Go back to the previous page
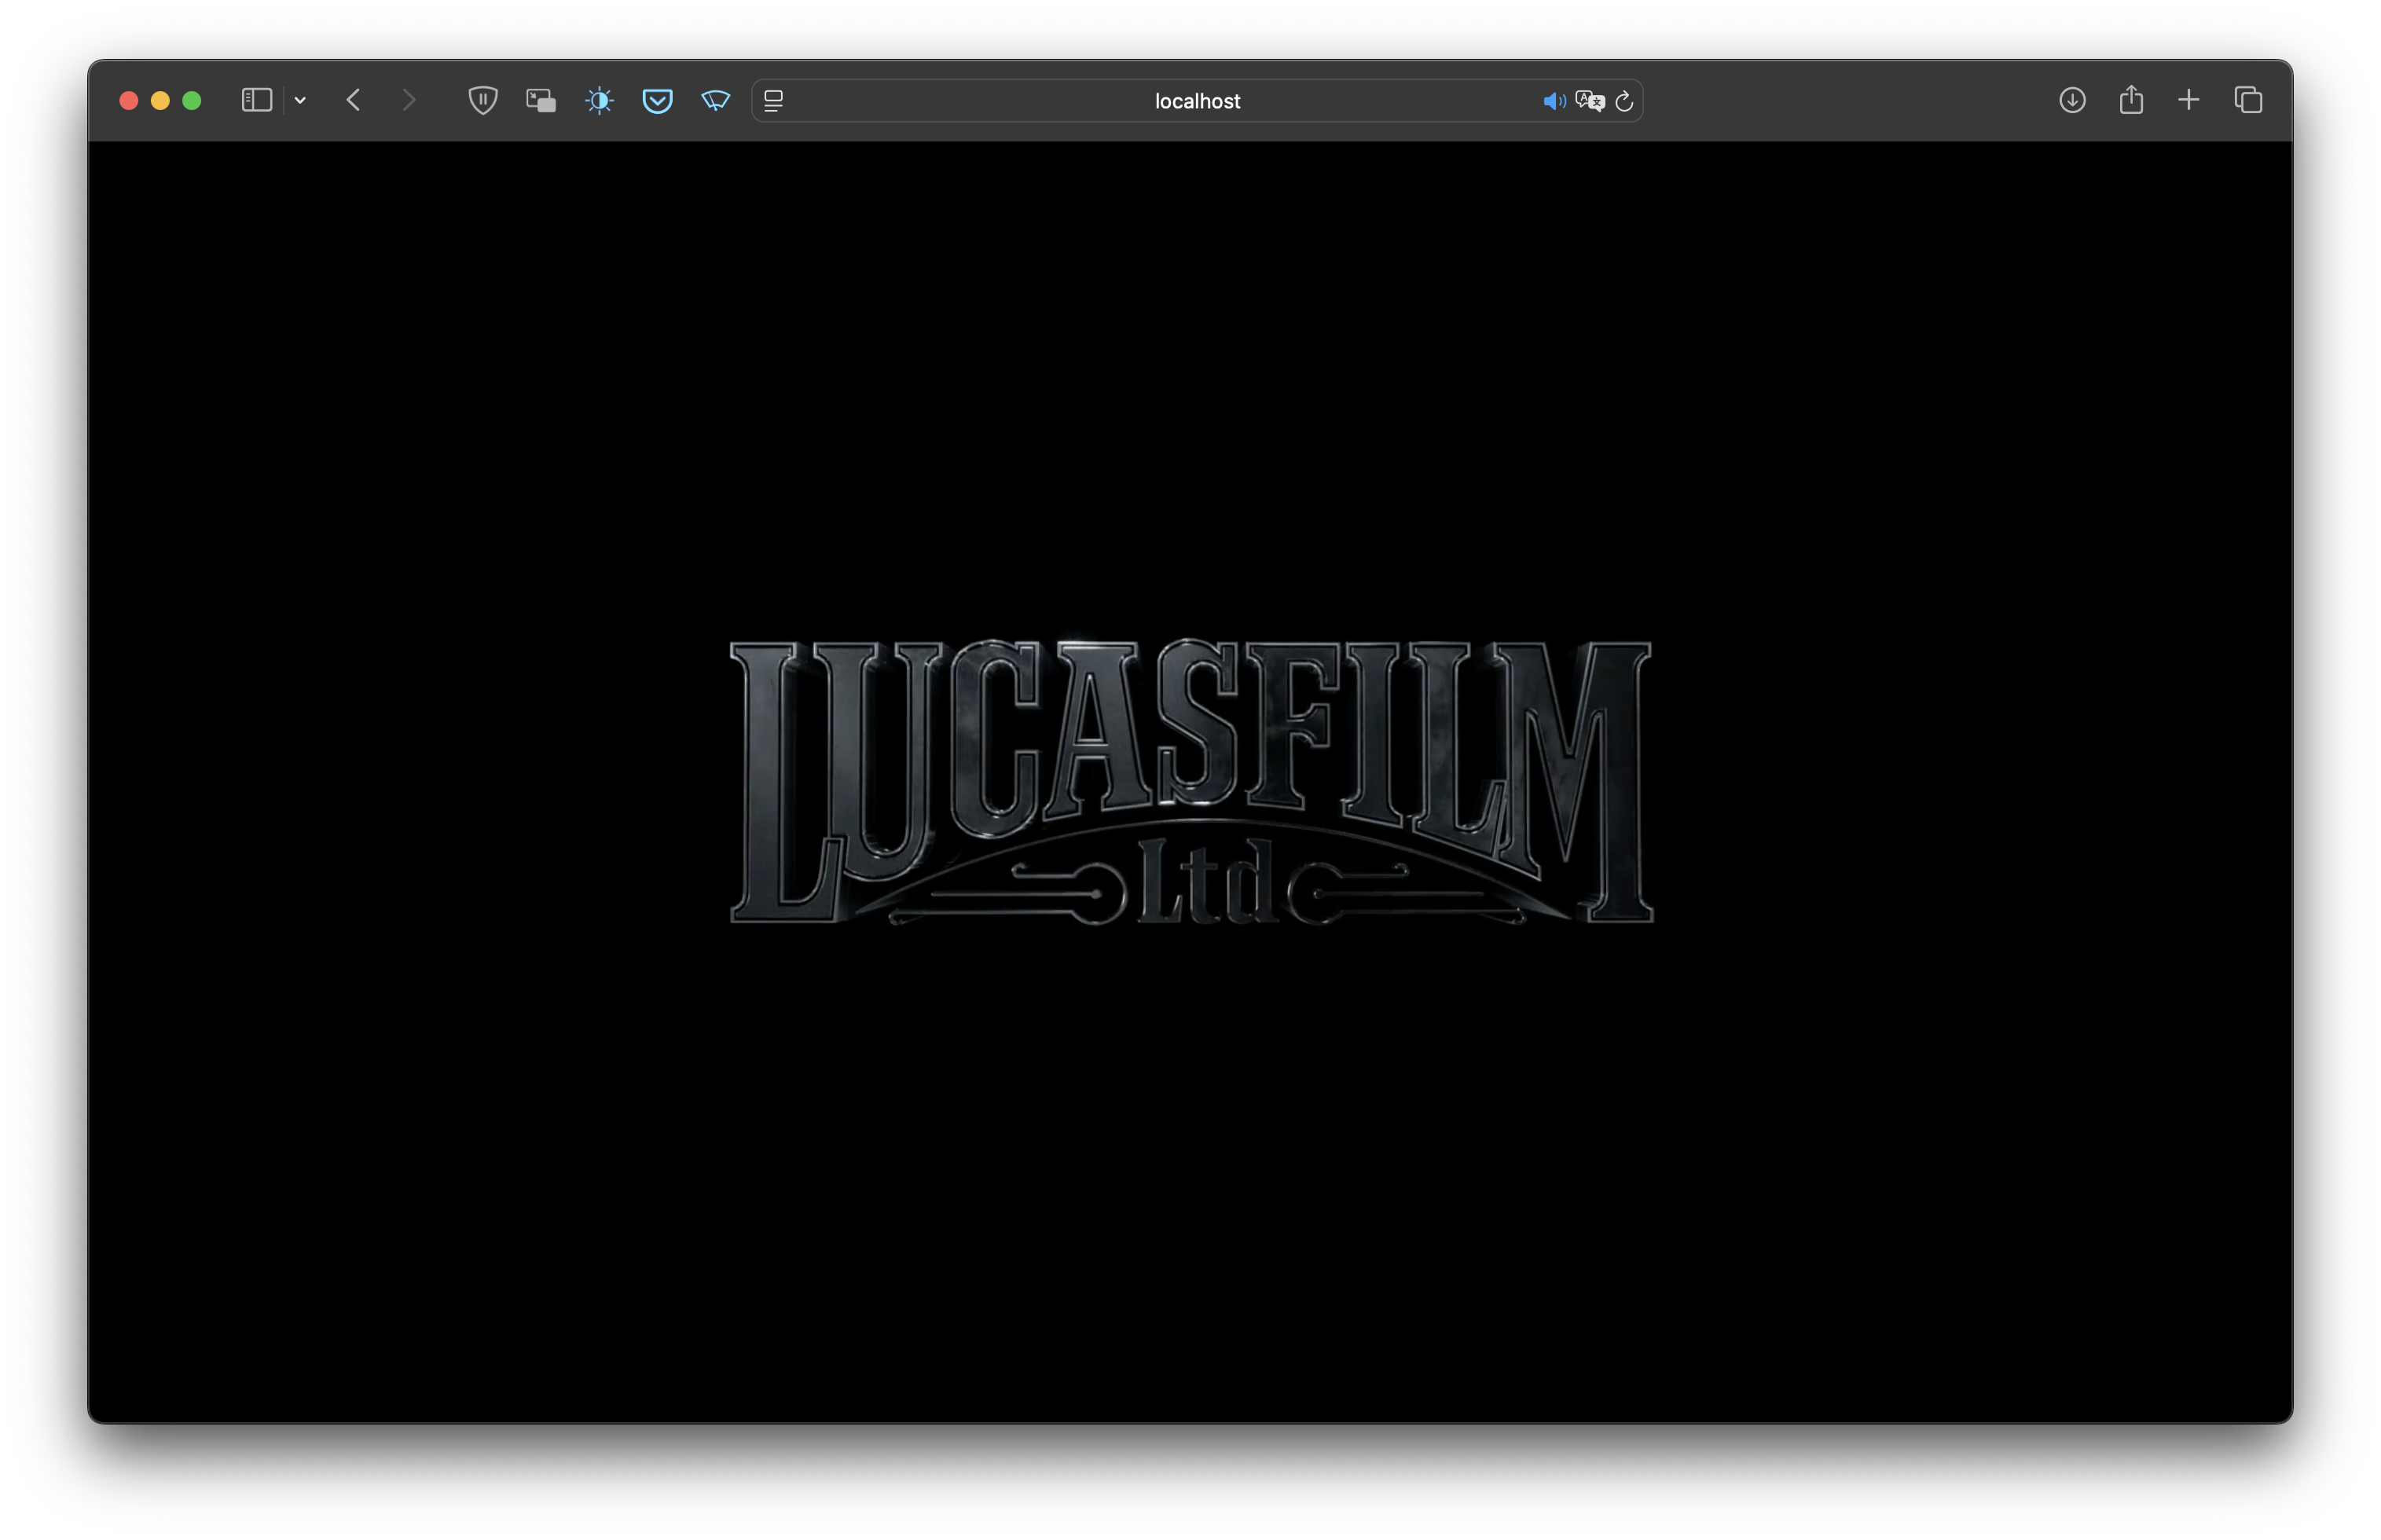The height and width of the screenshot is (1540, 2381). pos(353,100)
